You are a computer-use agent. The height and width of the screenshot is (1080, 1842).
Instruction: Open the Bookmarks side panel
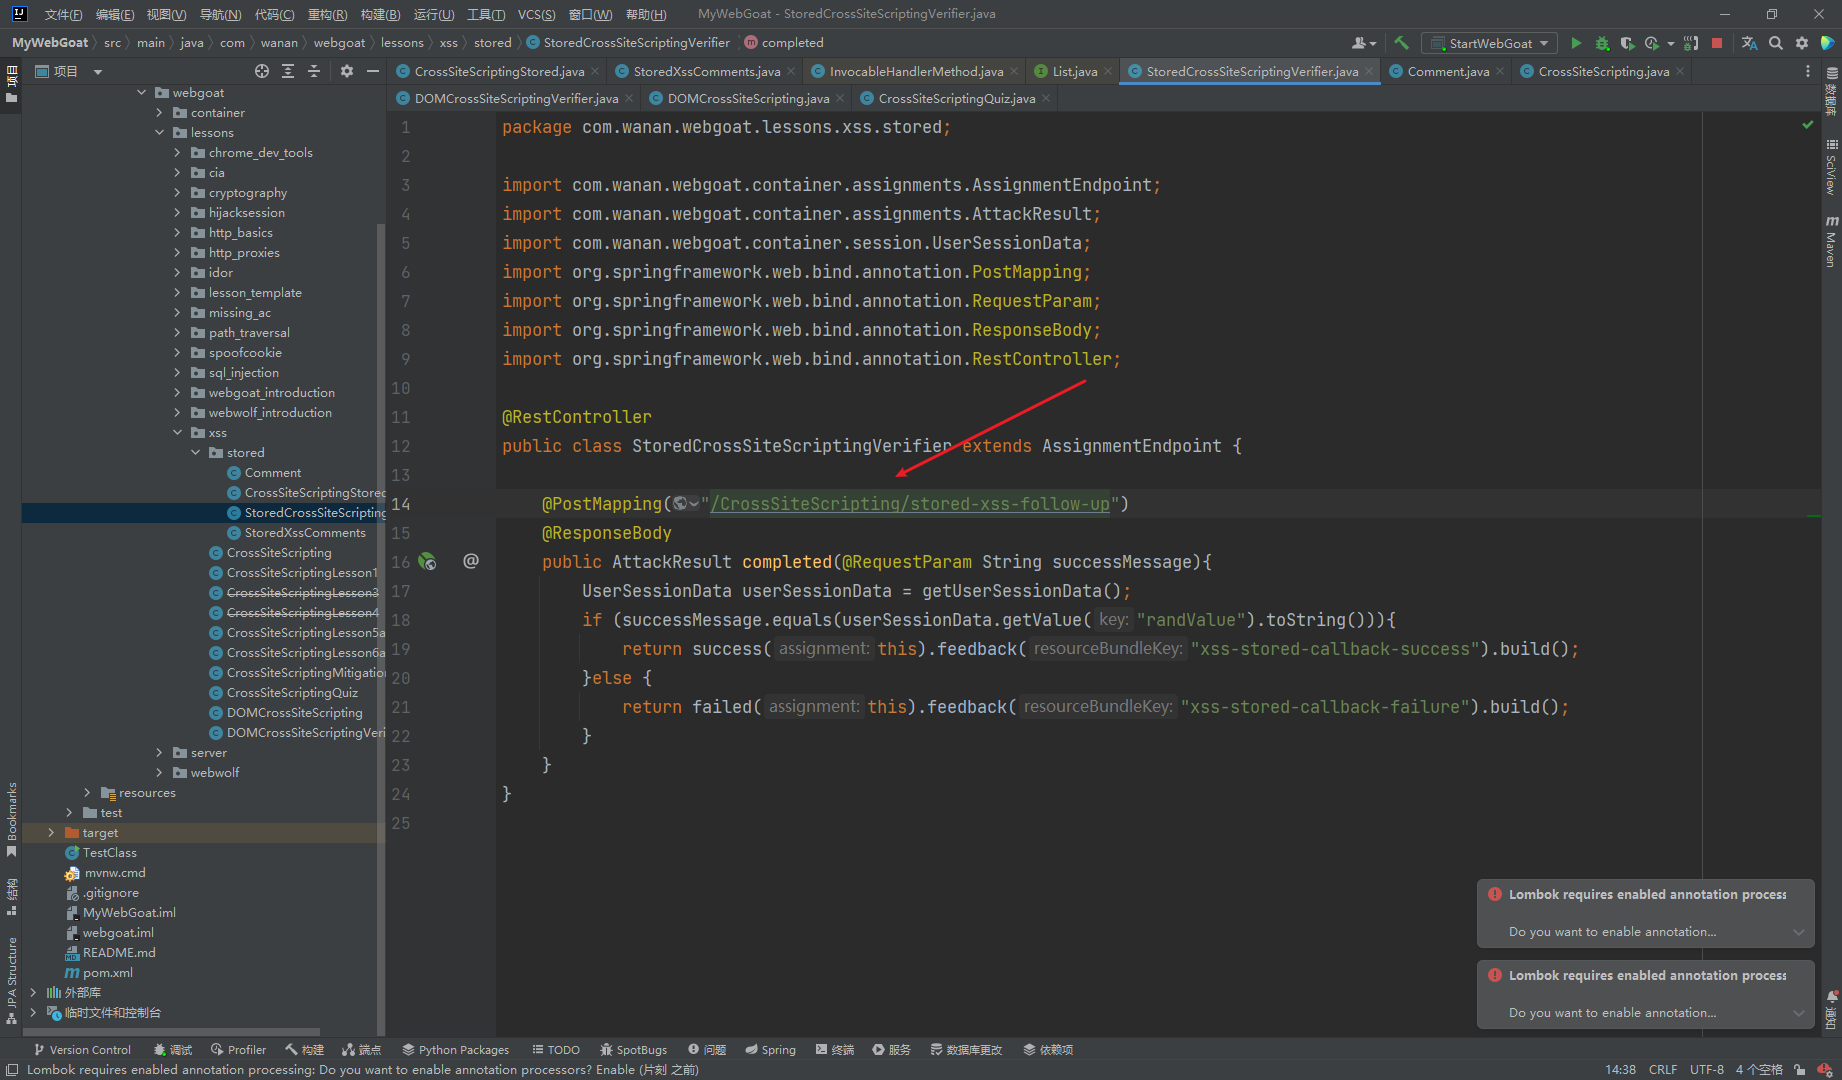point(11,818)
